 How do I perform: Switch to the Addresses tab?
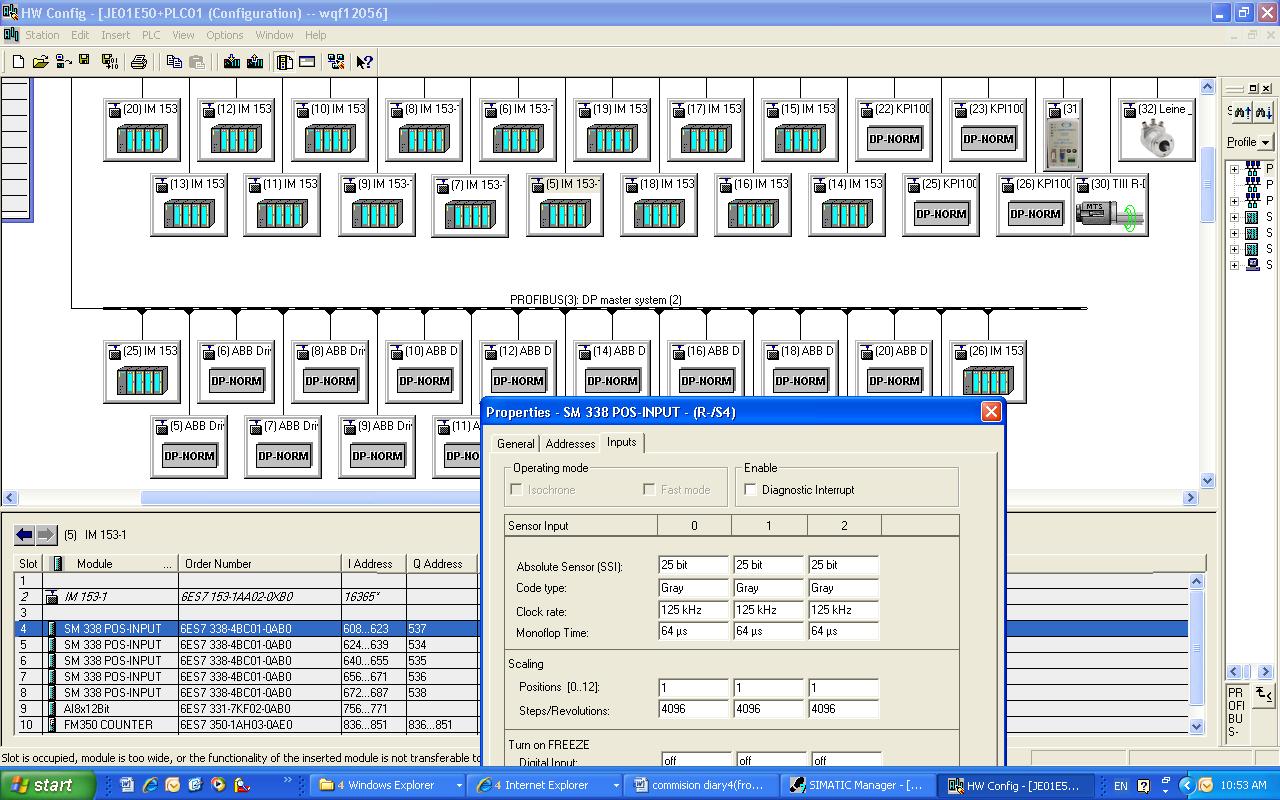pyautogui.click(x=571, y=444)
